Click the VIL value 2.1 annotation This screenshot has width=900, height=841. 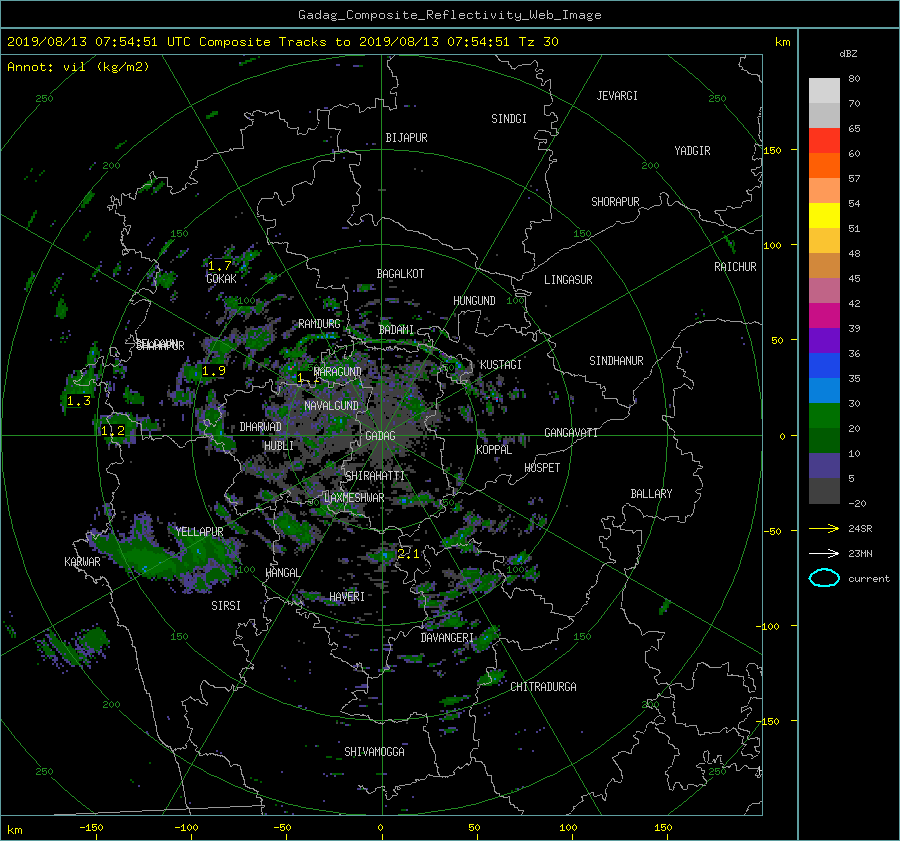(408, 554)
